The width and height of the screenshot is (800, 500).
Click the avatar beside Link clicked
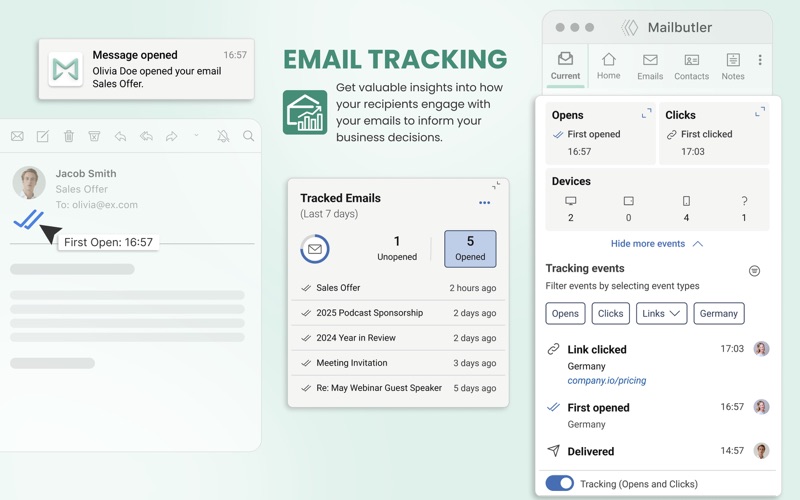pos(761,349)
